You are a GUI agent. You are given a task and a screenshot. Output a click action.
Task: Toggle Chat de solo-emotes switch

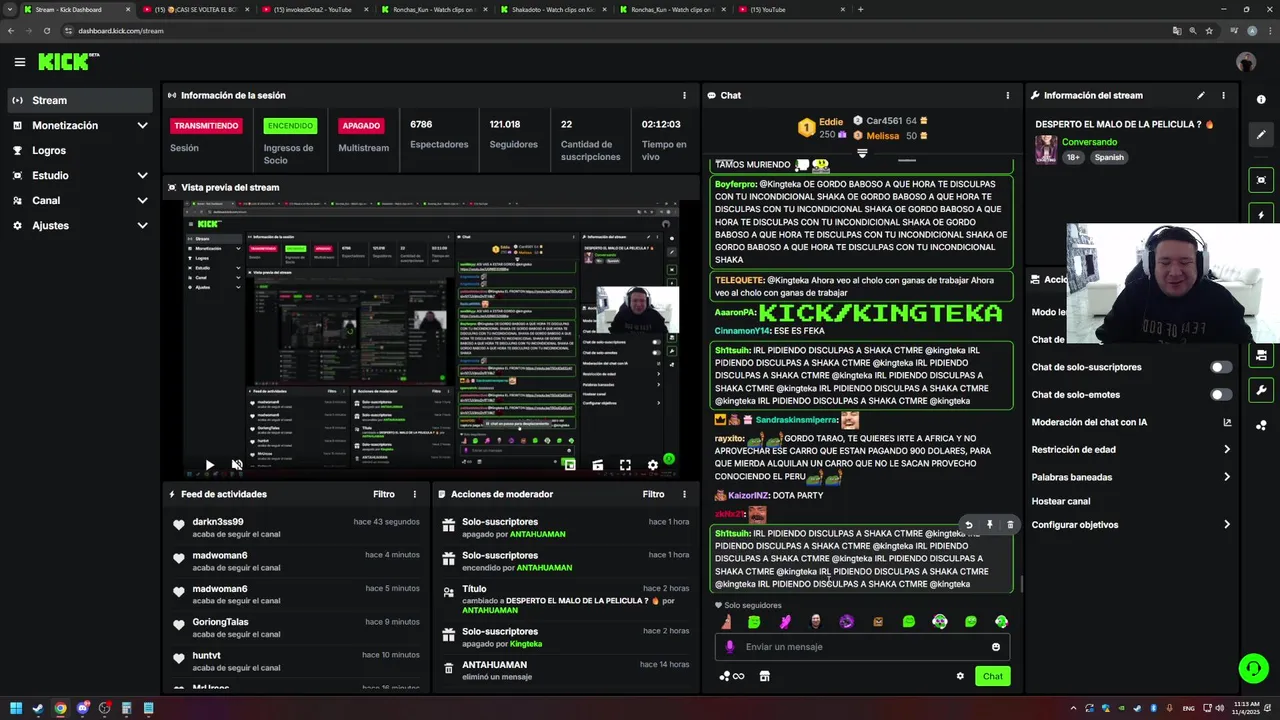click(x=1221, y=394)
